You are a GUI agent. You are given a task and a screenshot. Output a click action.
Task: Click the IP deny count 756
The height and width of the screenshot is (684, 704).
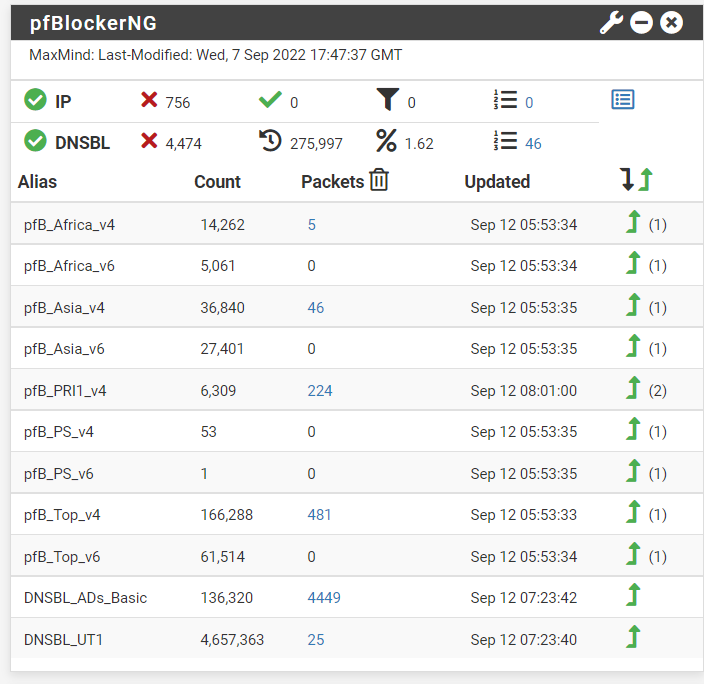[178, 103]
